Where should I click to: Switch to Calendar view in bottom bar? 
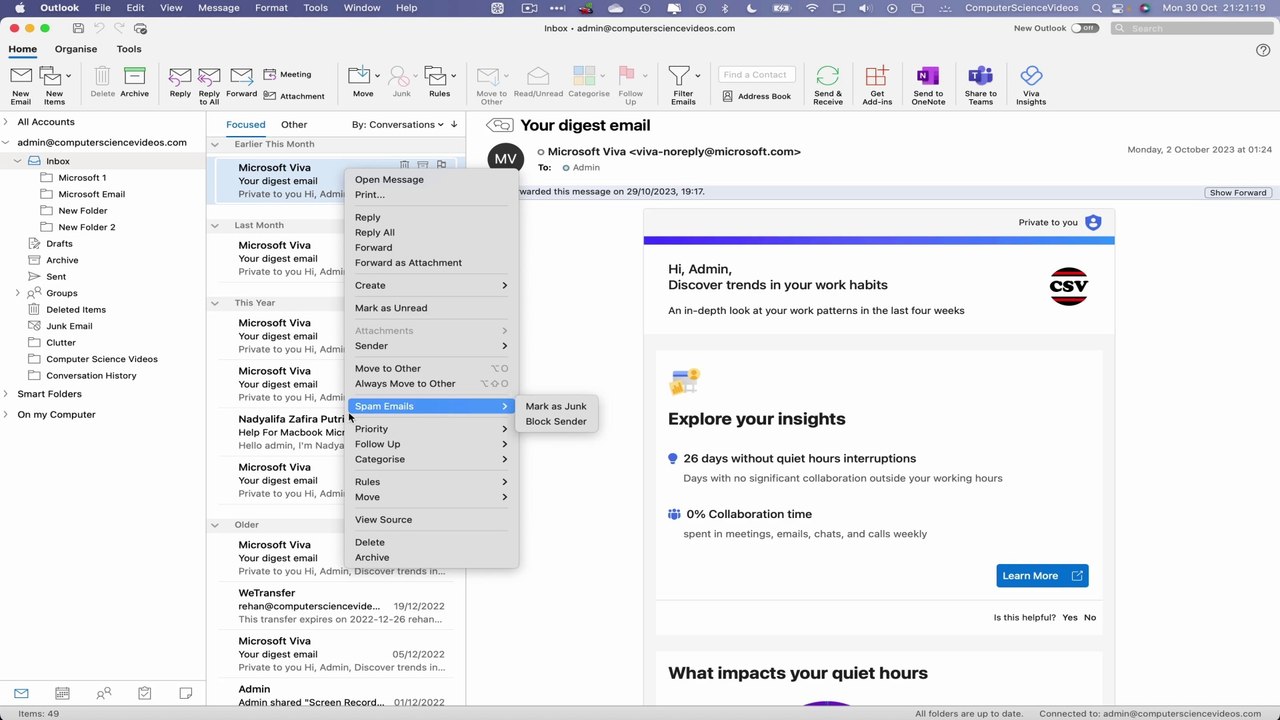[62, 693]
